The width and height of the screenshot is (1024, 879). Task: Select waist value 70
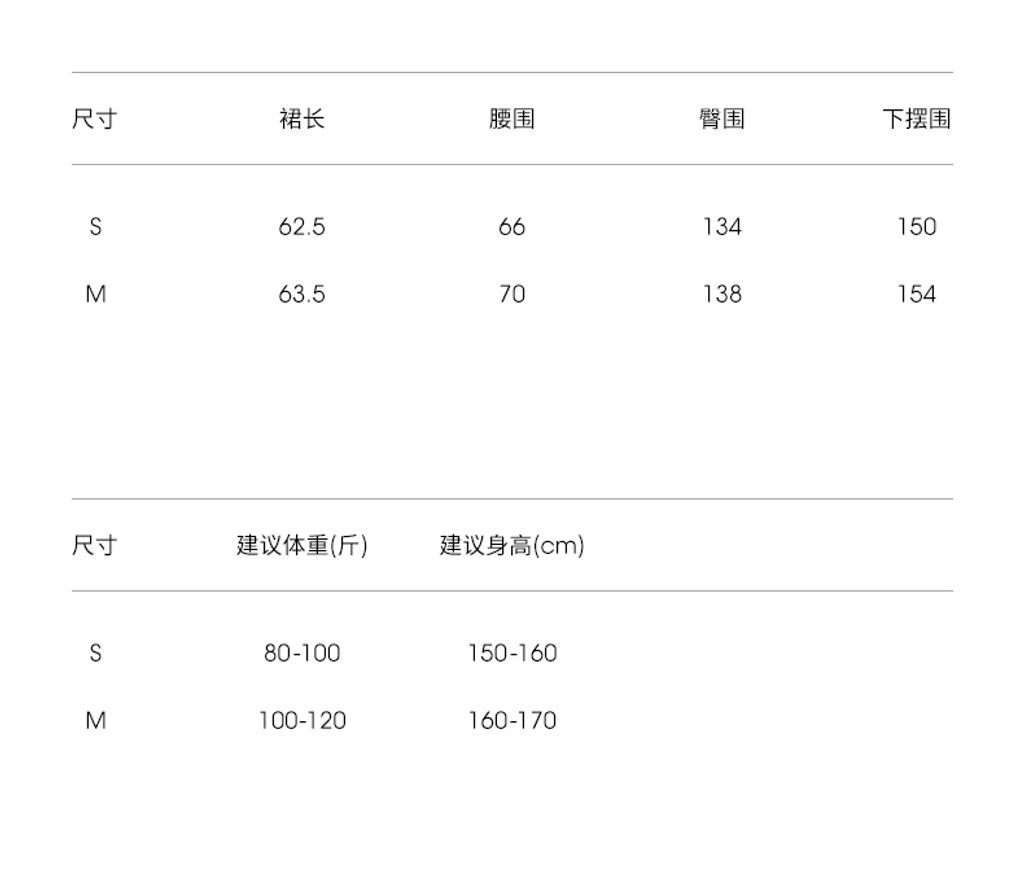click(512, 294)
